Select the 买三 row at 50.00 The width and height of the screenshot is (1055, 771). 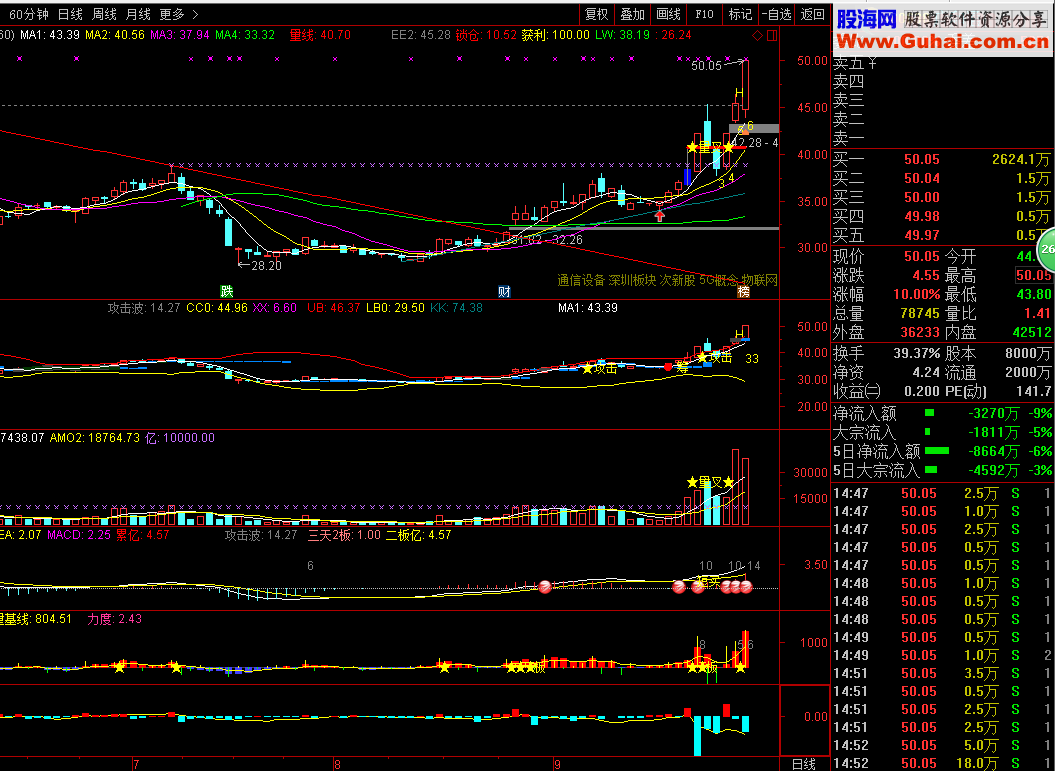(x=942, y=197)
